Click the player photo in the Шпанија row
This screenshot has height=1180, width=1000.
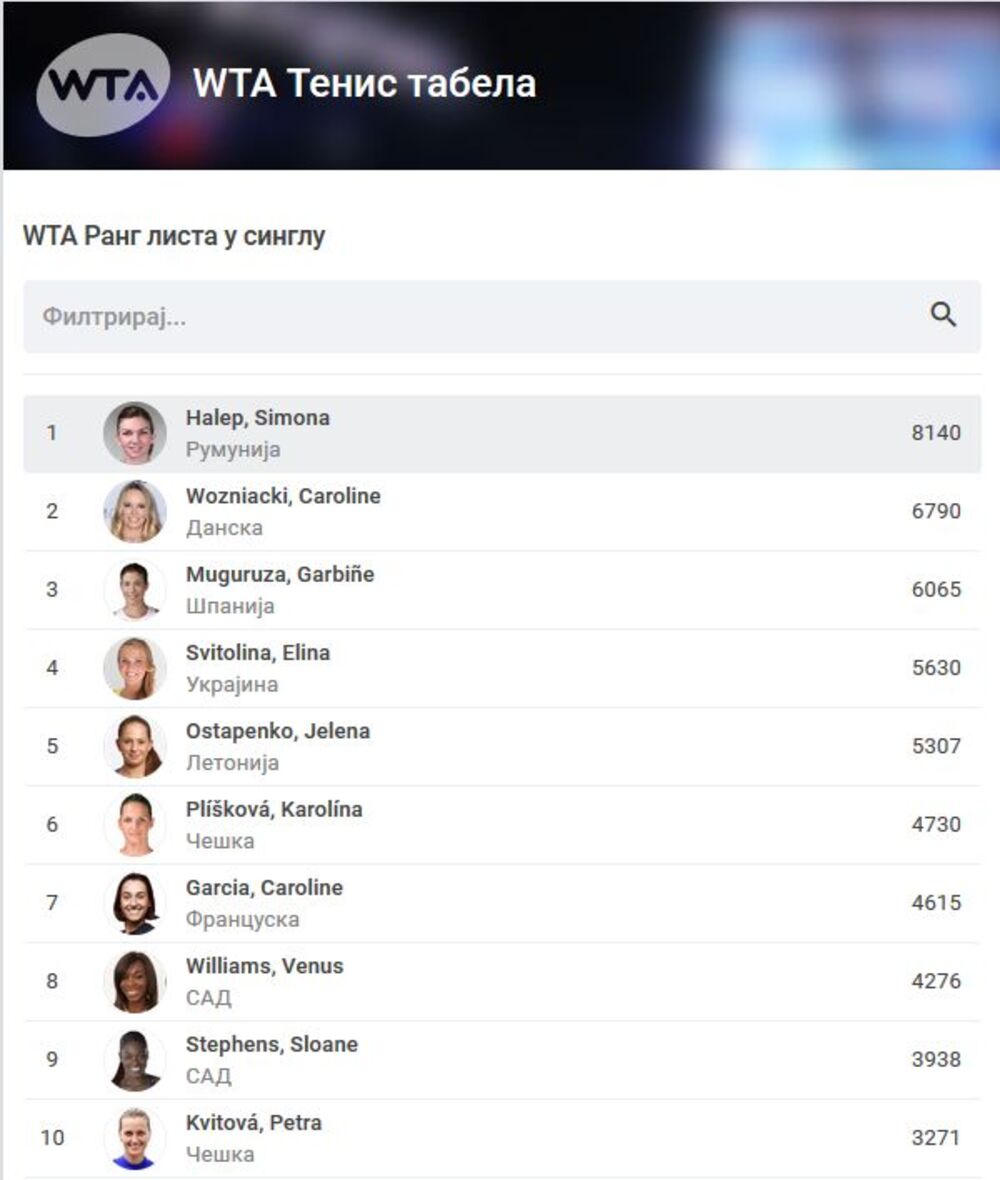click(x=135, y=590)
